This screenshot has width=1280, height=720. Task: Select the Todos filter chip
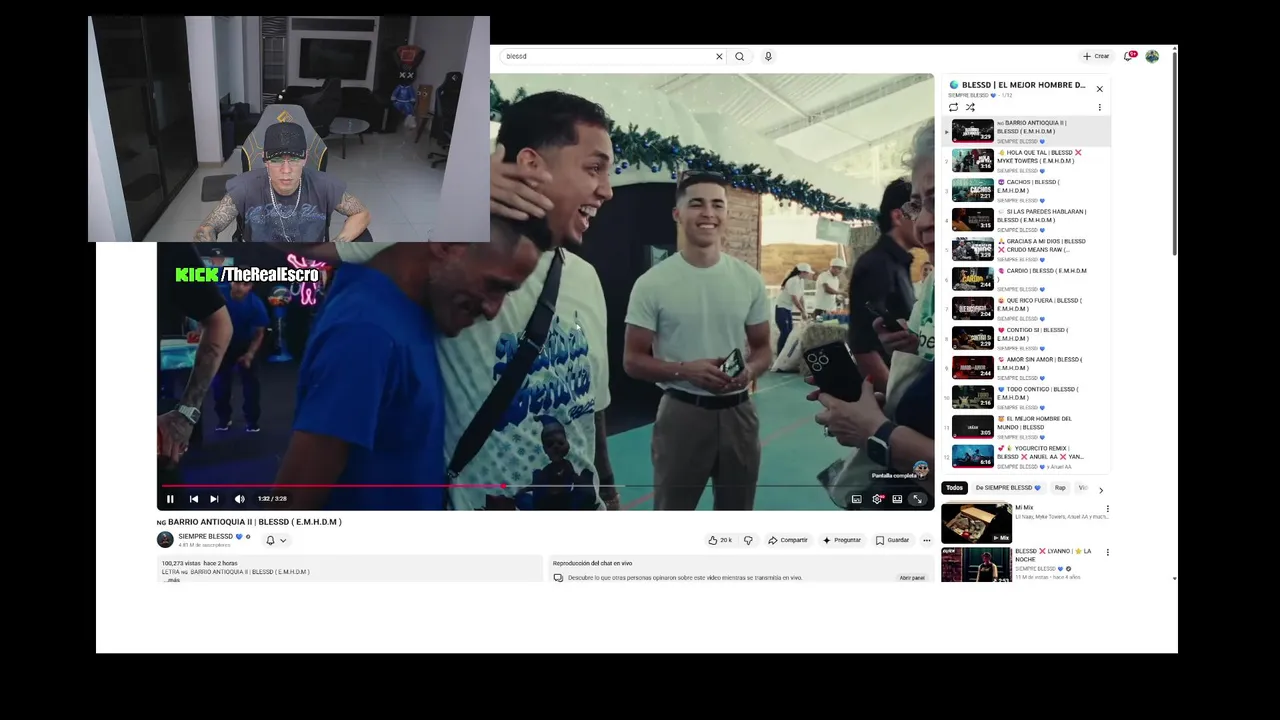point(955,488)
